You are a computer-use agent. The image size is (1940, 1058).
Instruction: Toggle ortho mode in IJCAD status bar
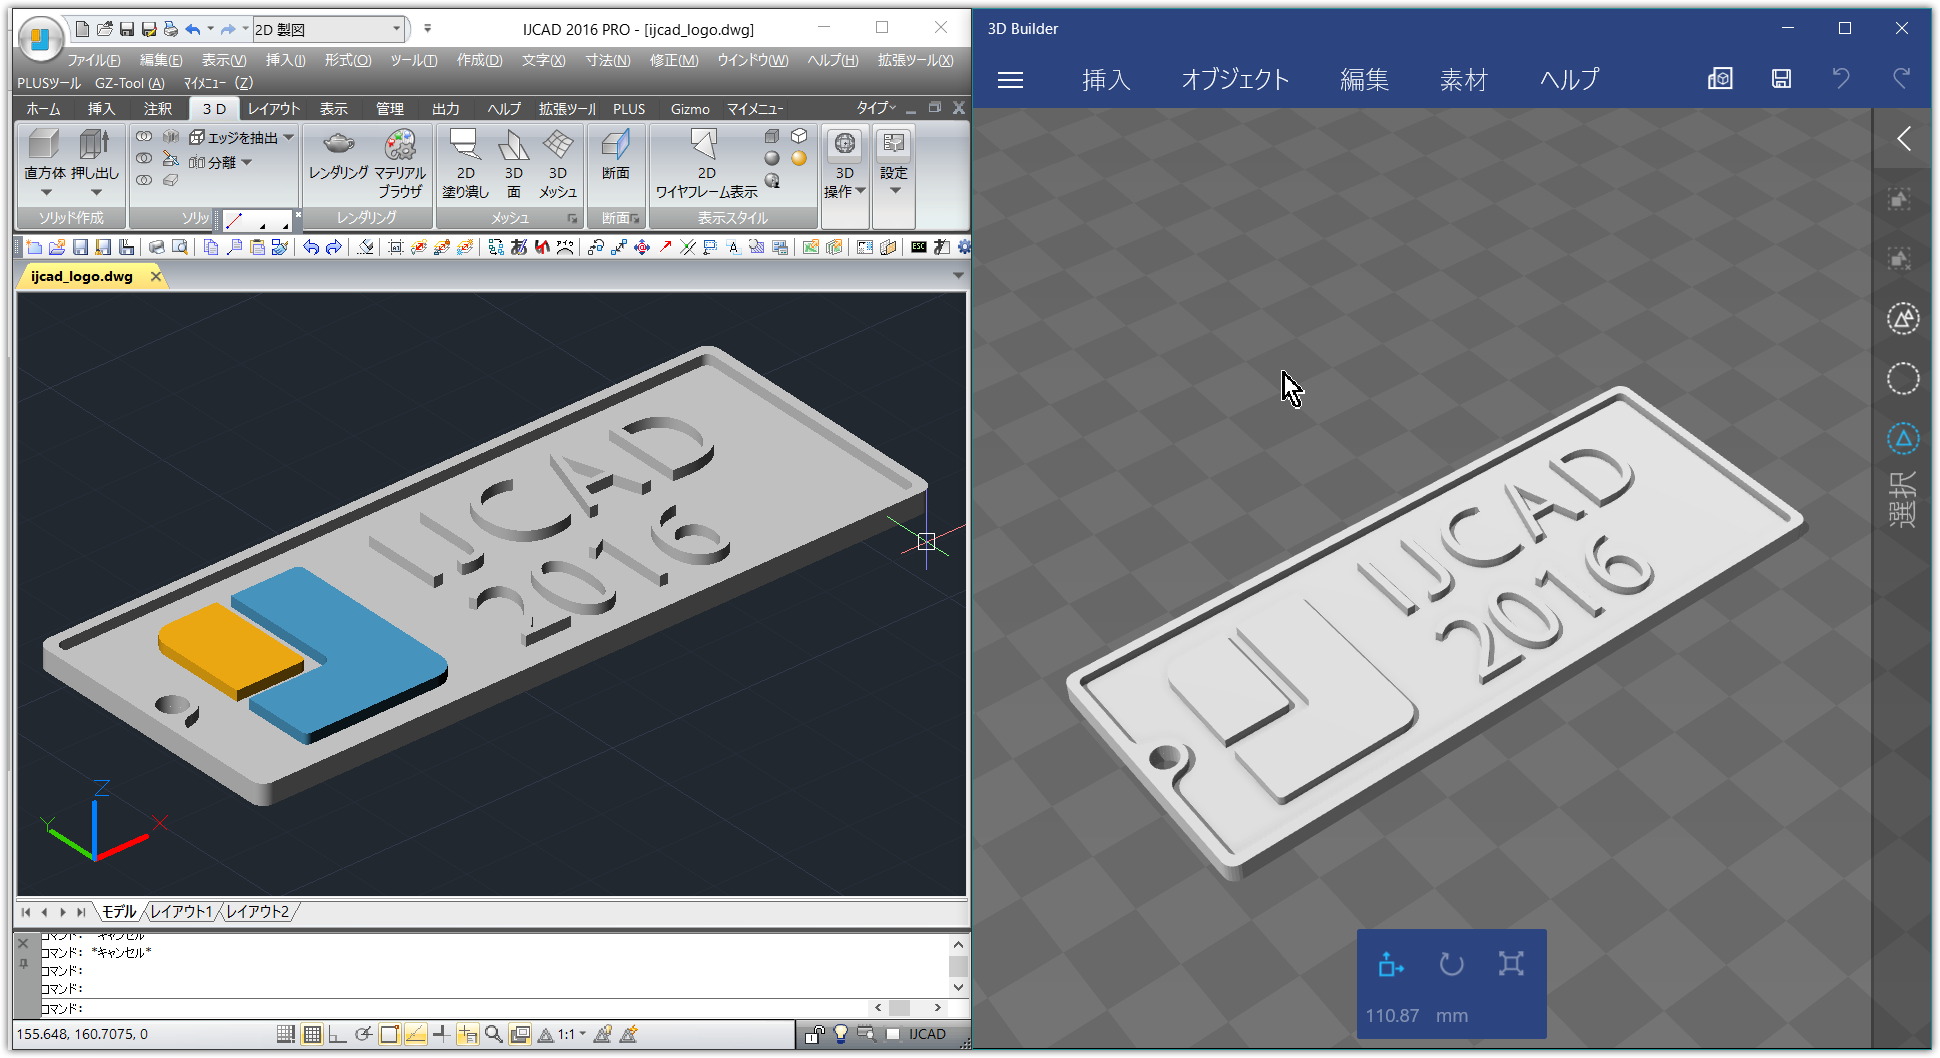[x=338, y=1035]
